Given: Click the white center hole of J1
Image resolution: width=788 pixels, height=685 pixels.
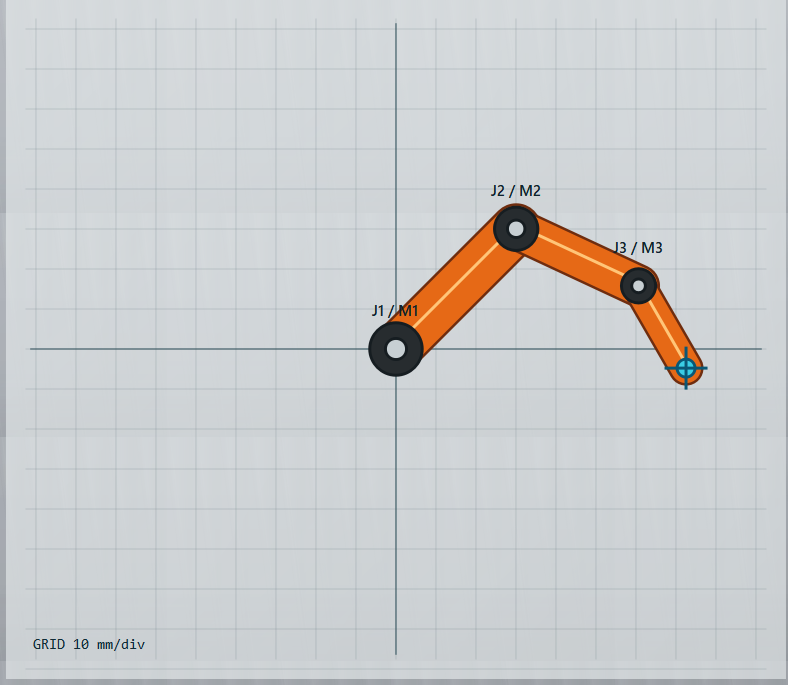Looking at the screenshot, I should [x=396, y=349].
